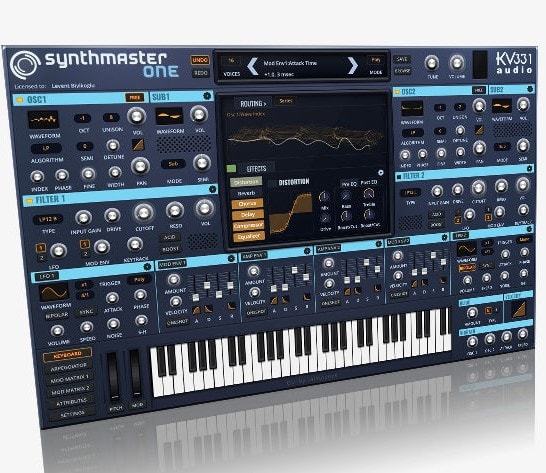Open the SUB1 Mode dropdown

173,164
